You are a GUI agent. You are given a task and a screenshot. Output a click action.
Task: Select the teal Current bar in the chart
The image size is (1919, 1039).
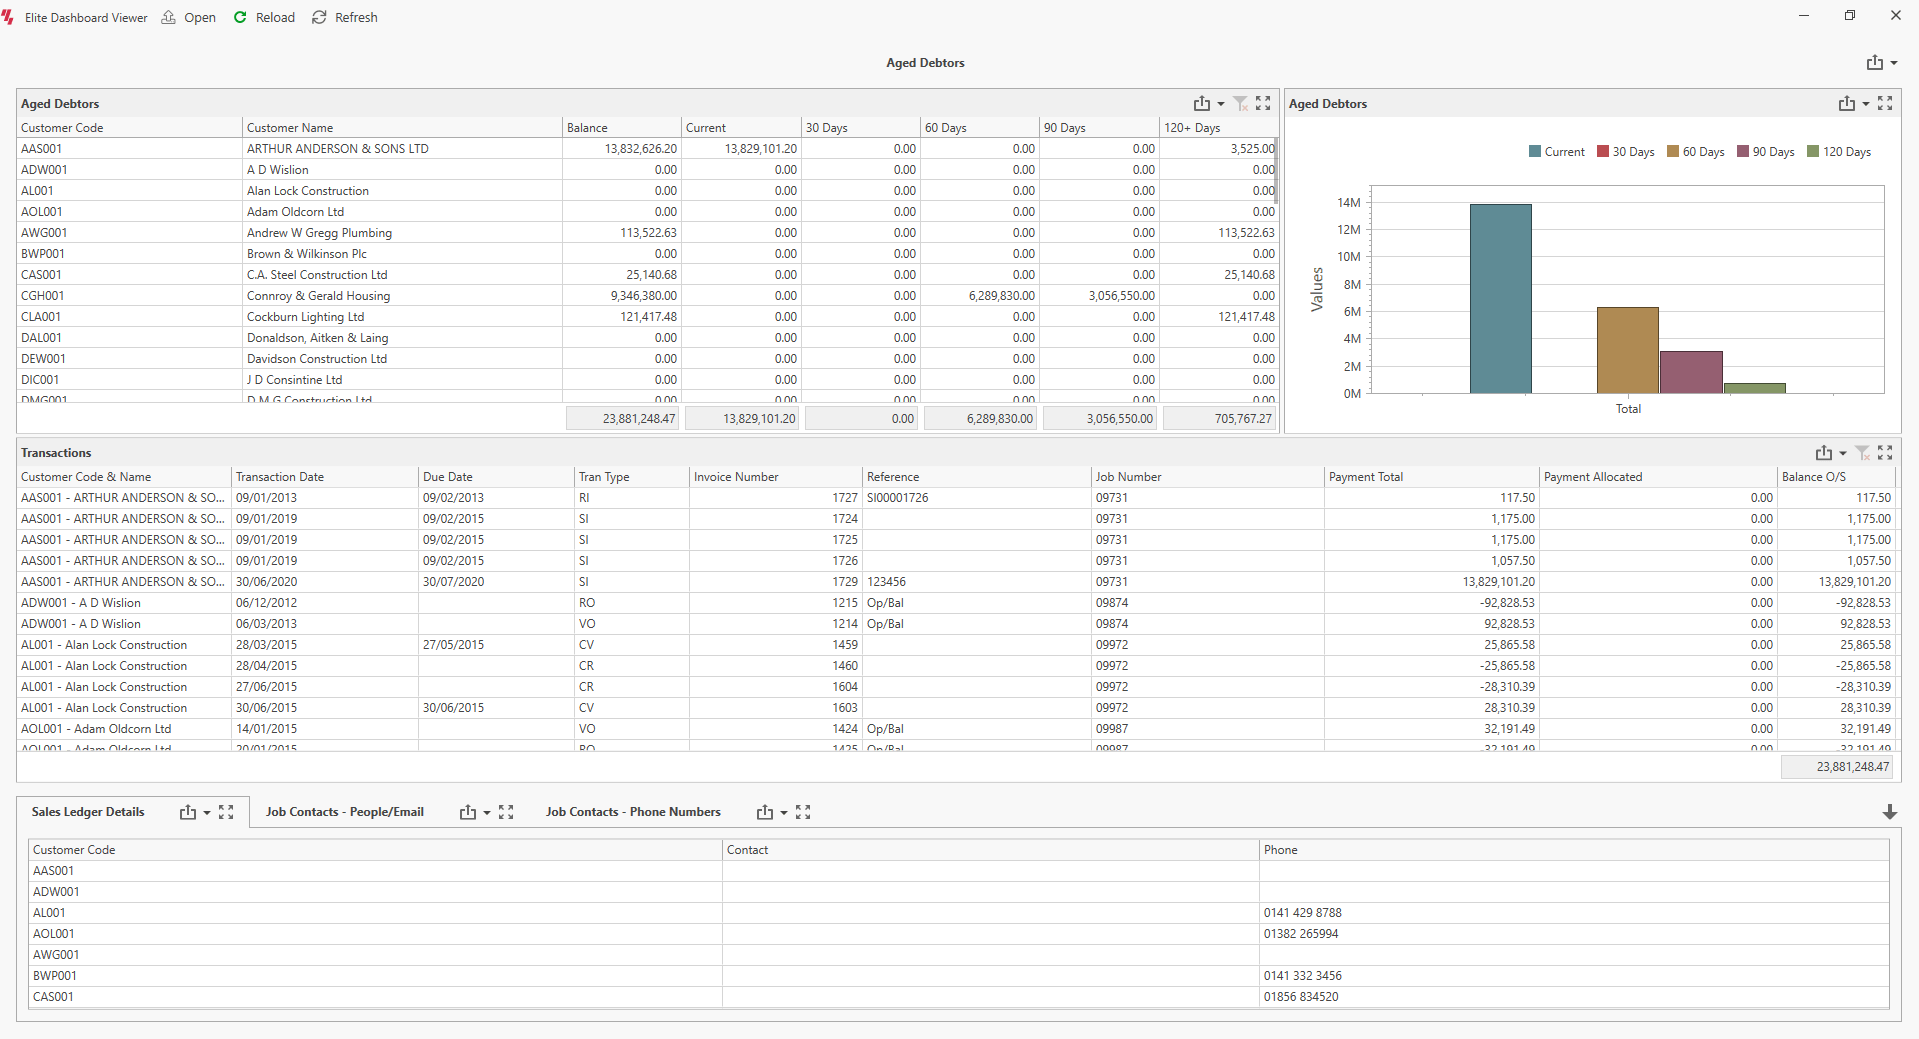tap(1501, 299)
